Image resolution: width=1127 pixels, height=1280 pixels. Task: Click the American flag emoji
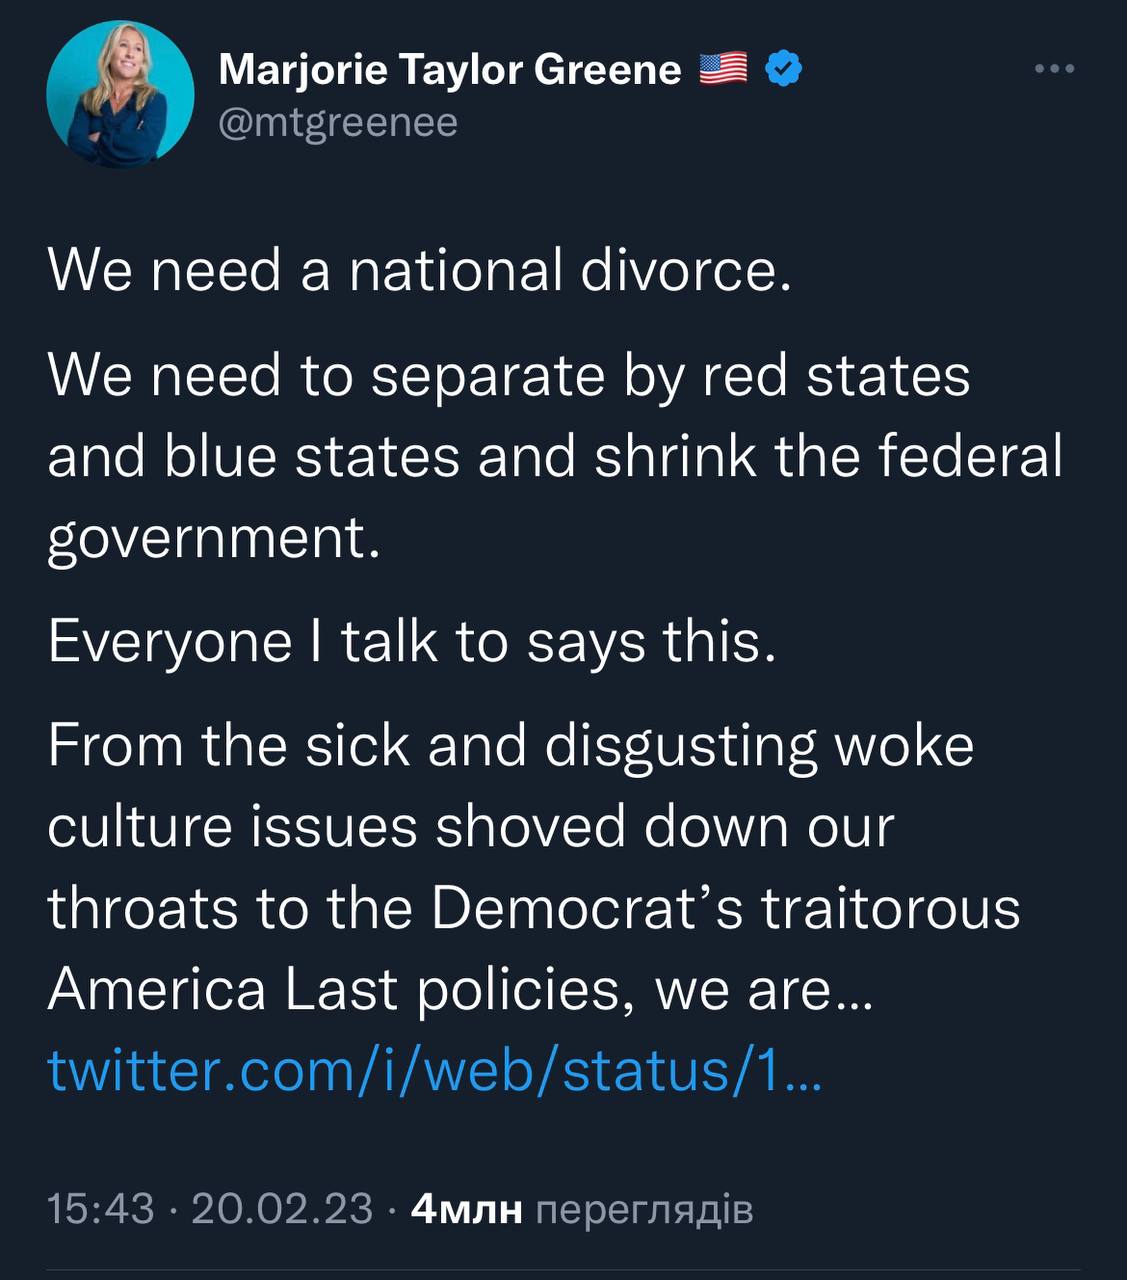(723, 69)
